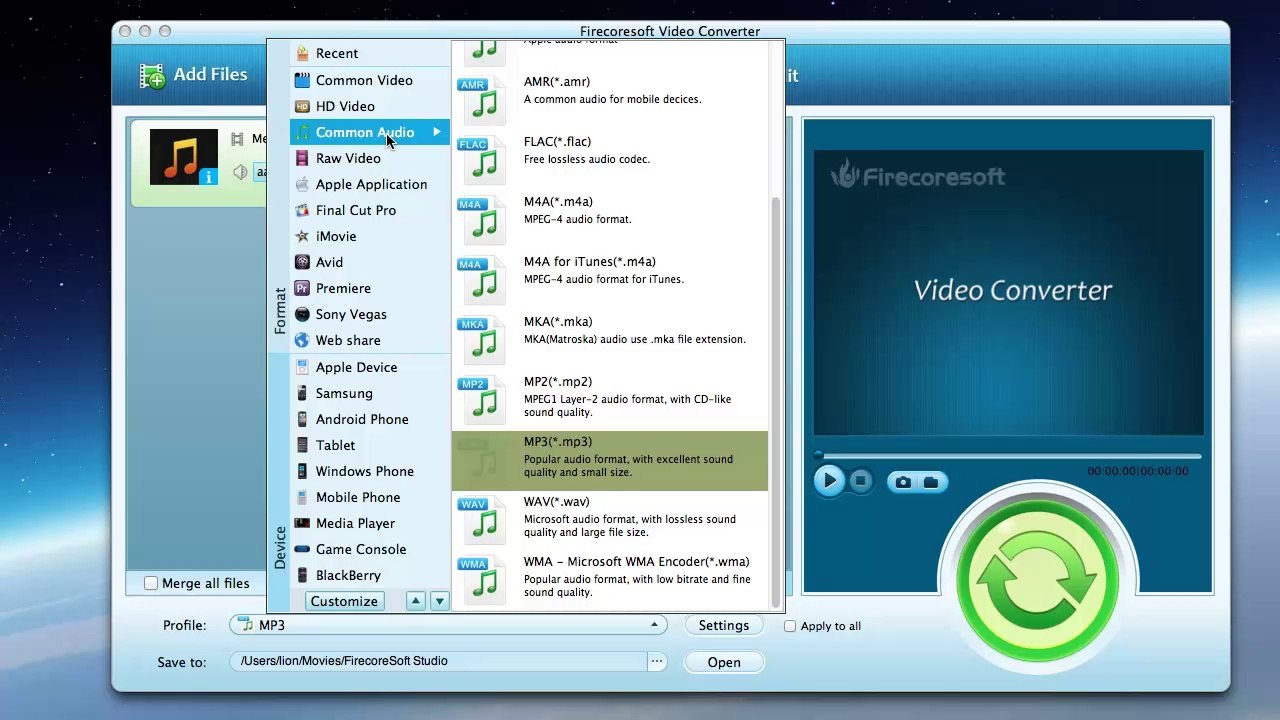Viewport: 1280px width, 720px height.
Task: Click the info badge on file thumbnail
Action: tap(208, 176)
